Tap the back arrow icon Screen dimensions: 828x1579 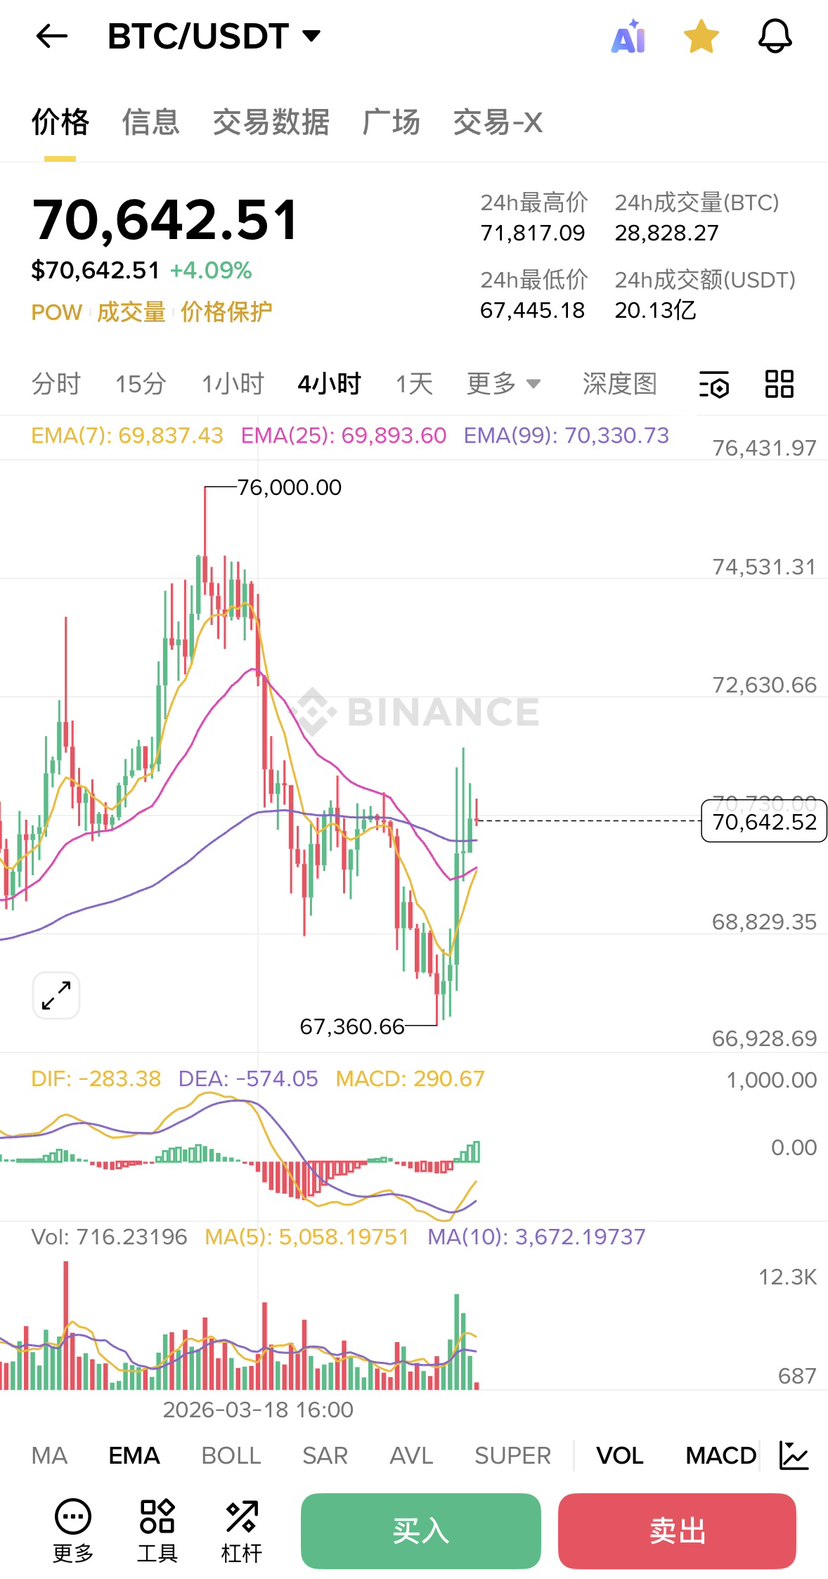(51, 37)
